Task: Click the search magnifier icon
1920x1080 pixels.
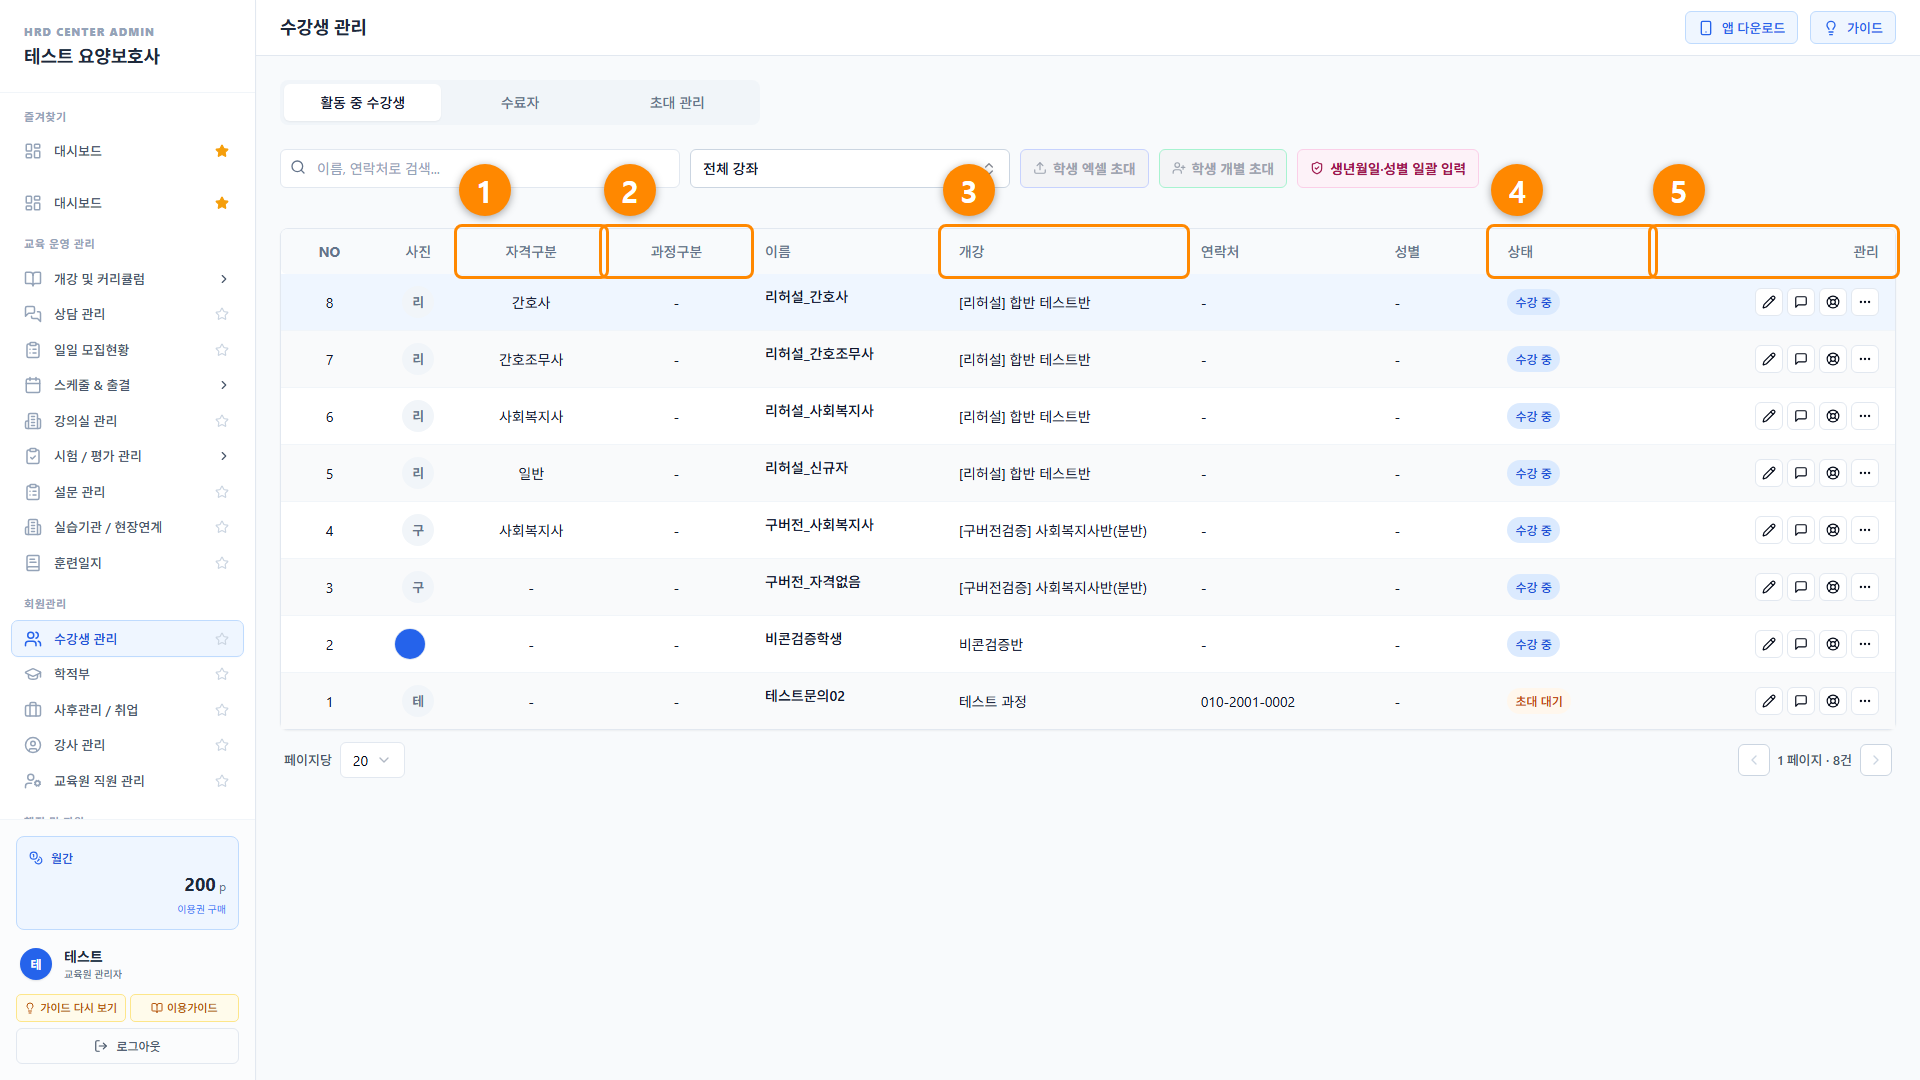Action: 298,168
